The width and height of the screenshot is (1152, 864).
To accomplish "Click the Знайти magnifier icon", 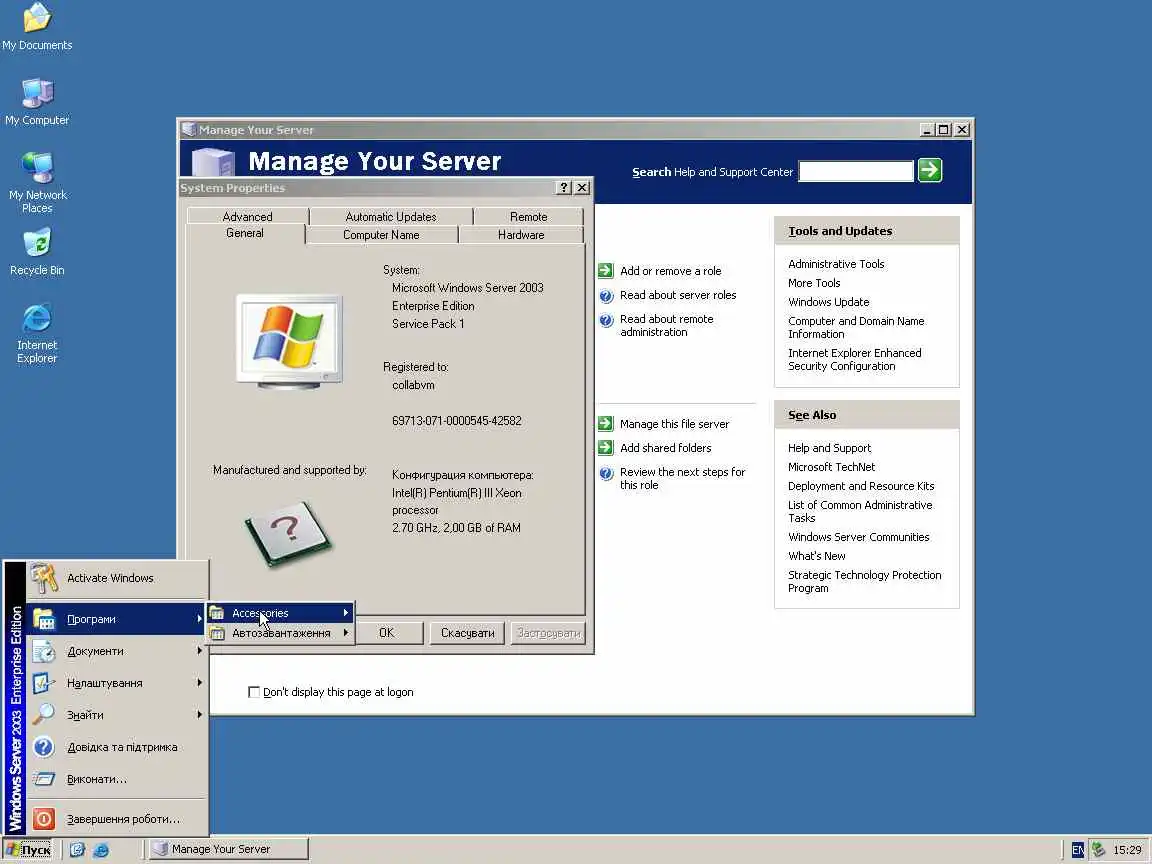I will click(x=44, y=714).
